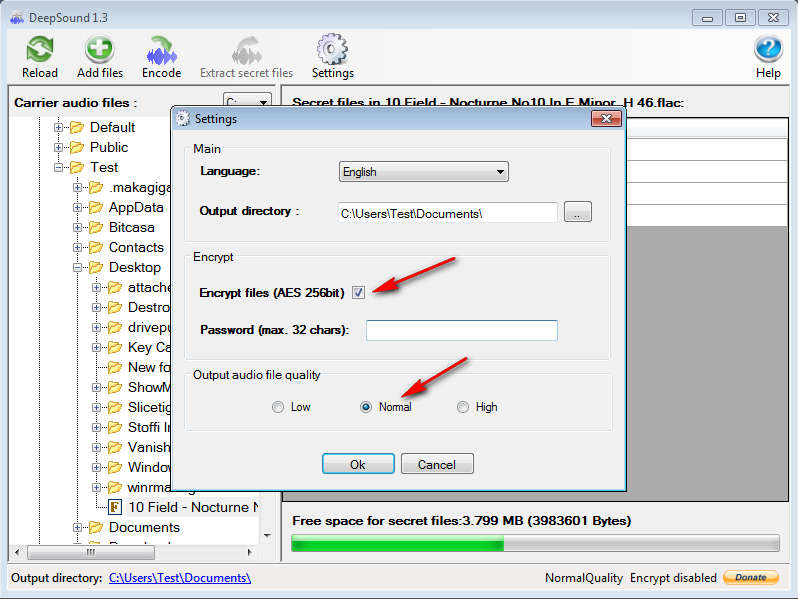Select High output audio quality
The width and height of the screenshot is (798, 599).
point(463,407)
